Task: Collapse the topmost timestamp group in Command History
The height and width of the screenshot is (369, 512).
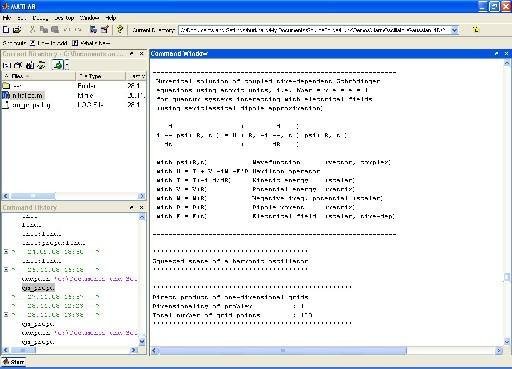Action: 6,252
